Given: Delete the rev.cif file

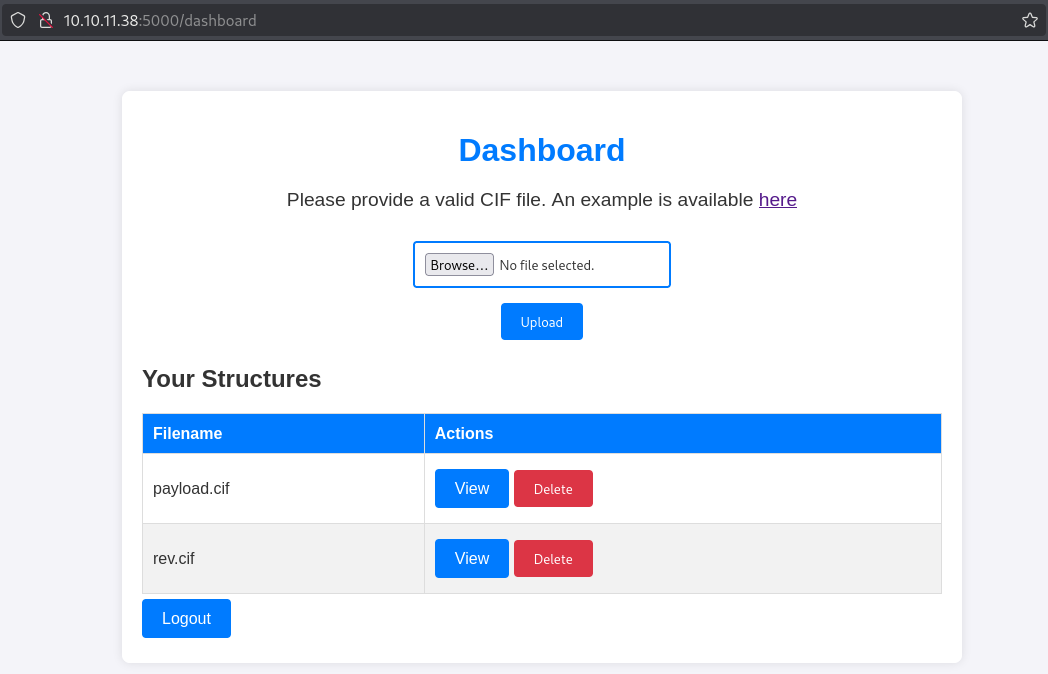Looking at the screenshot, I should [x=553, y=559].
